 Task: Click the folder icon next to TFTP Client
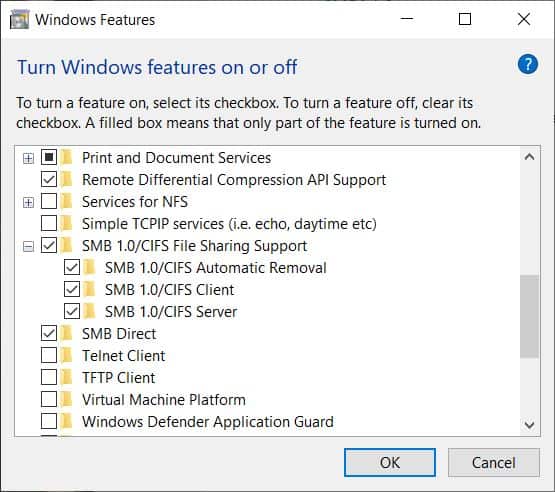pyautogui.click(x=66, y=377)
